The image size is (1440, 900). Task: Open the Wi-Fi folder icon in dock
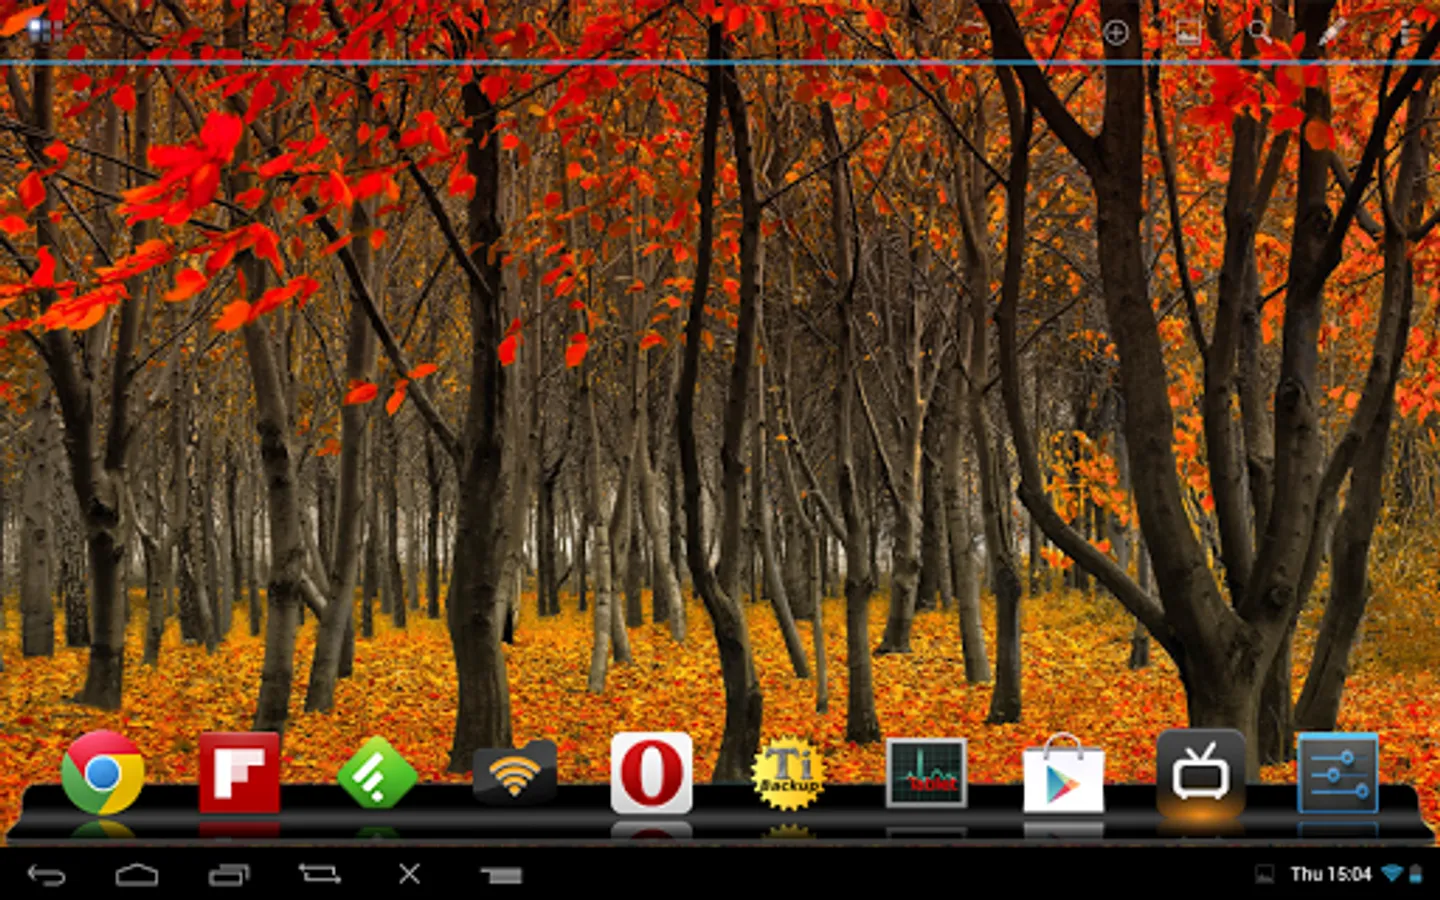tap(514, 772)
